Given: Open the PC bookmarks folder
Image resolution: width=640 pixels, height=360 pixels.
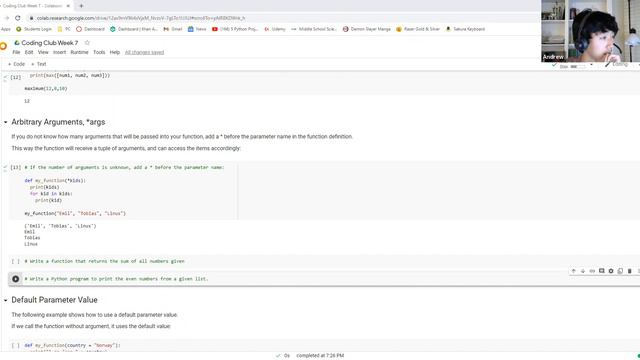Looking at the screenshot, I should [64, 29].
